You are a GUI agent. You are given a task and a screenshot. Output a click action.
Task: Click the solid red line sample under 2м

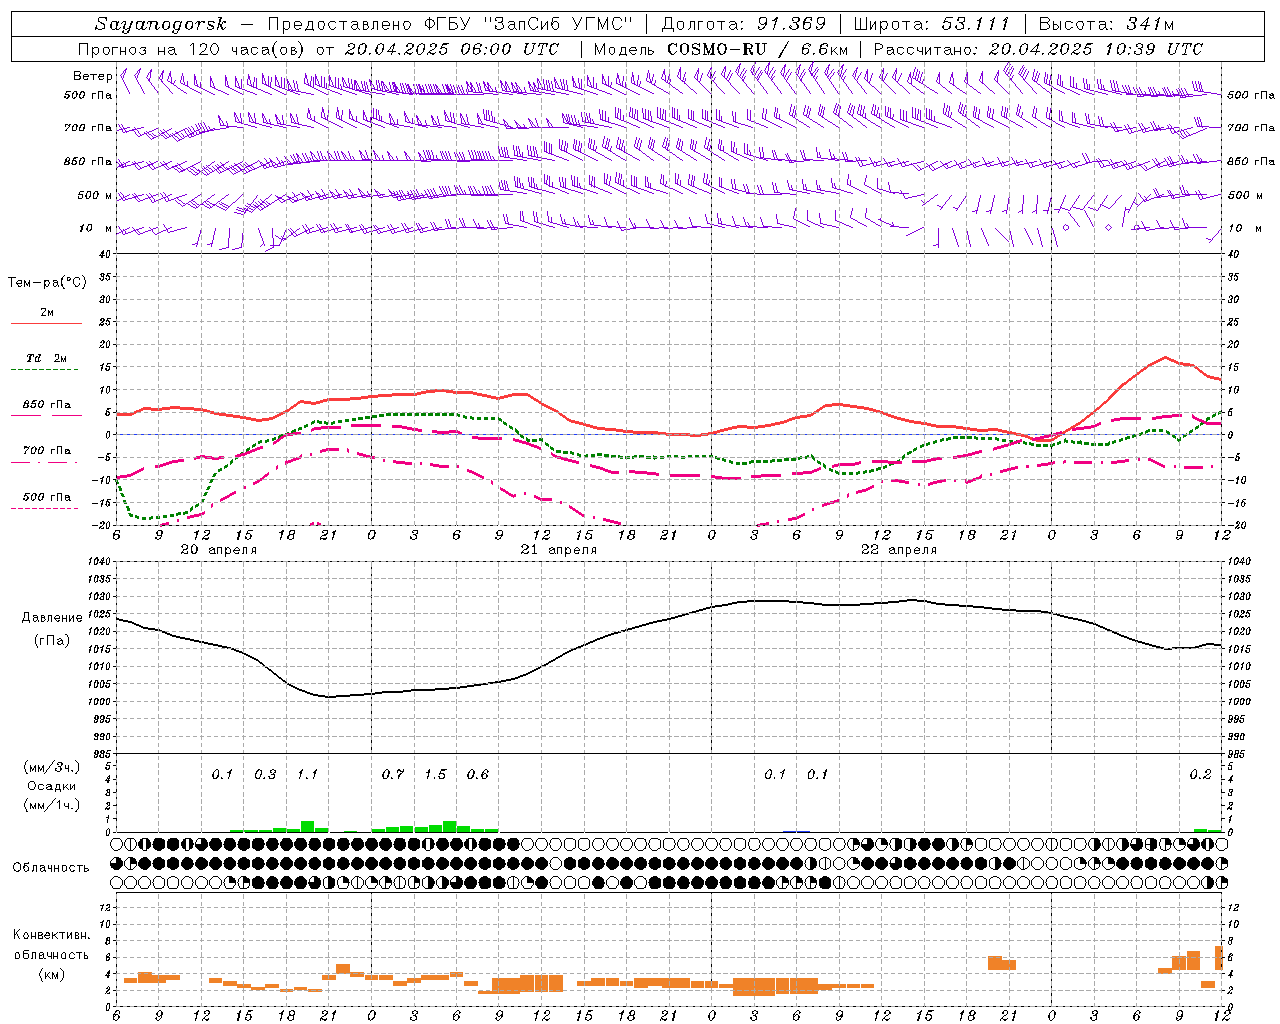click(x=46, y=323)
